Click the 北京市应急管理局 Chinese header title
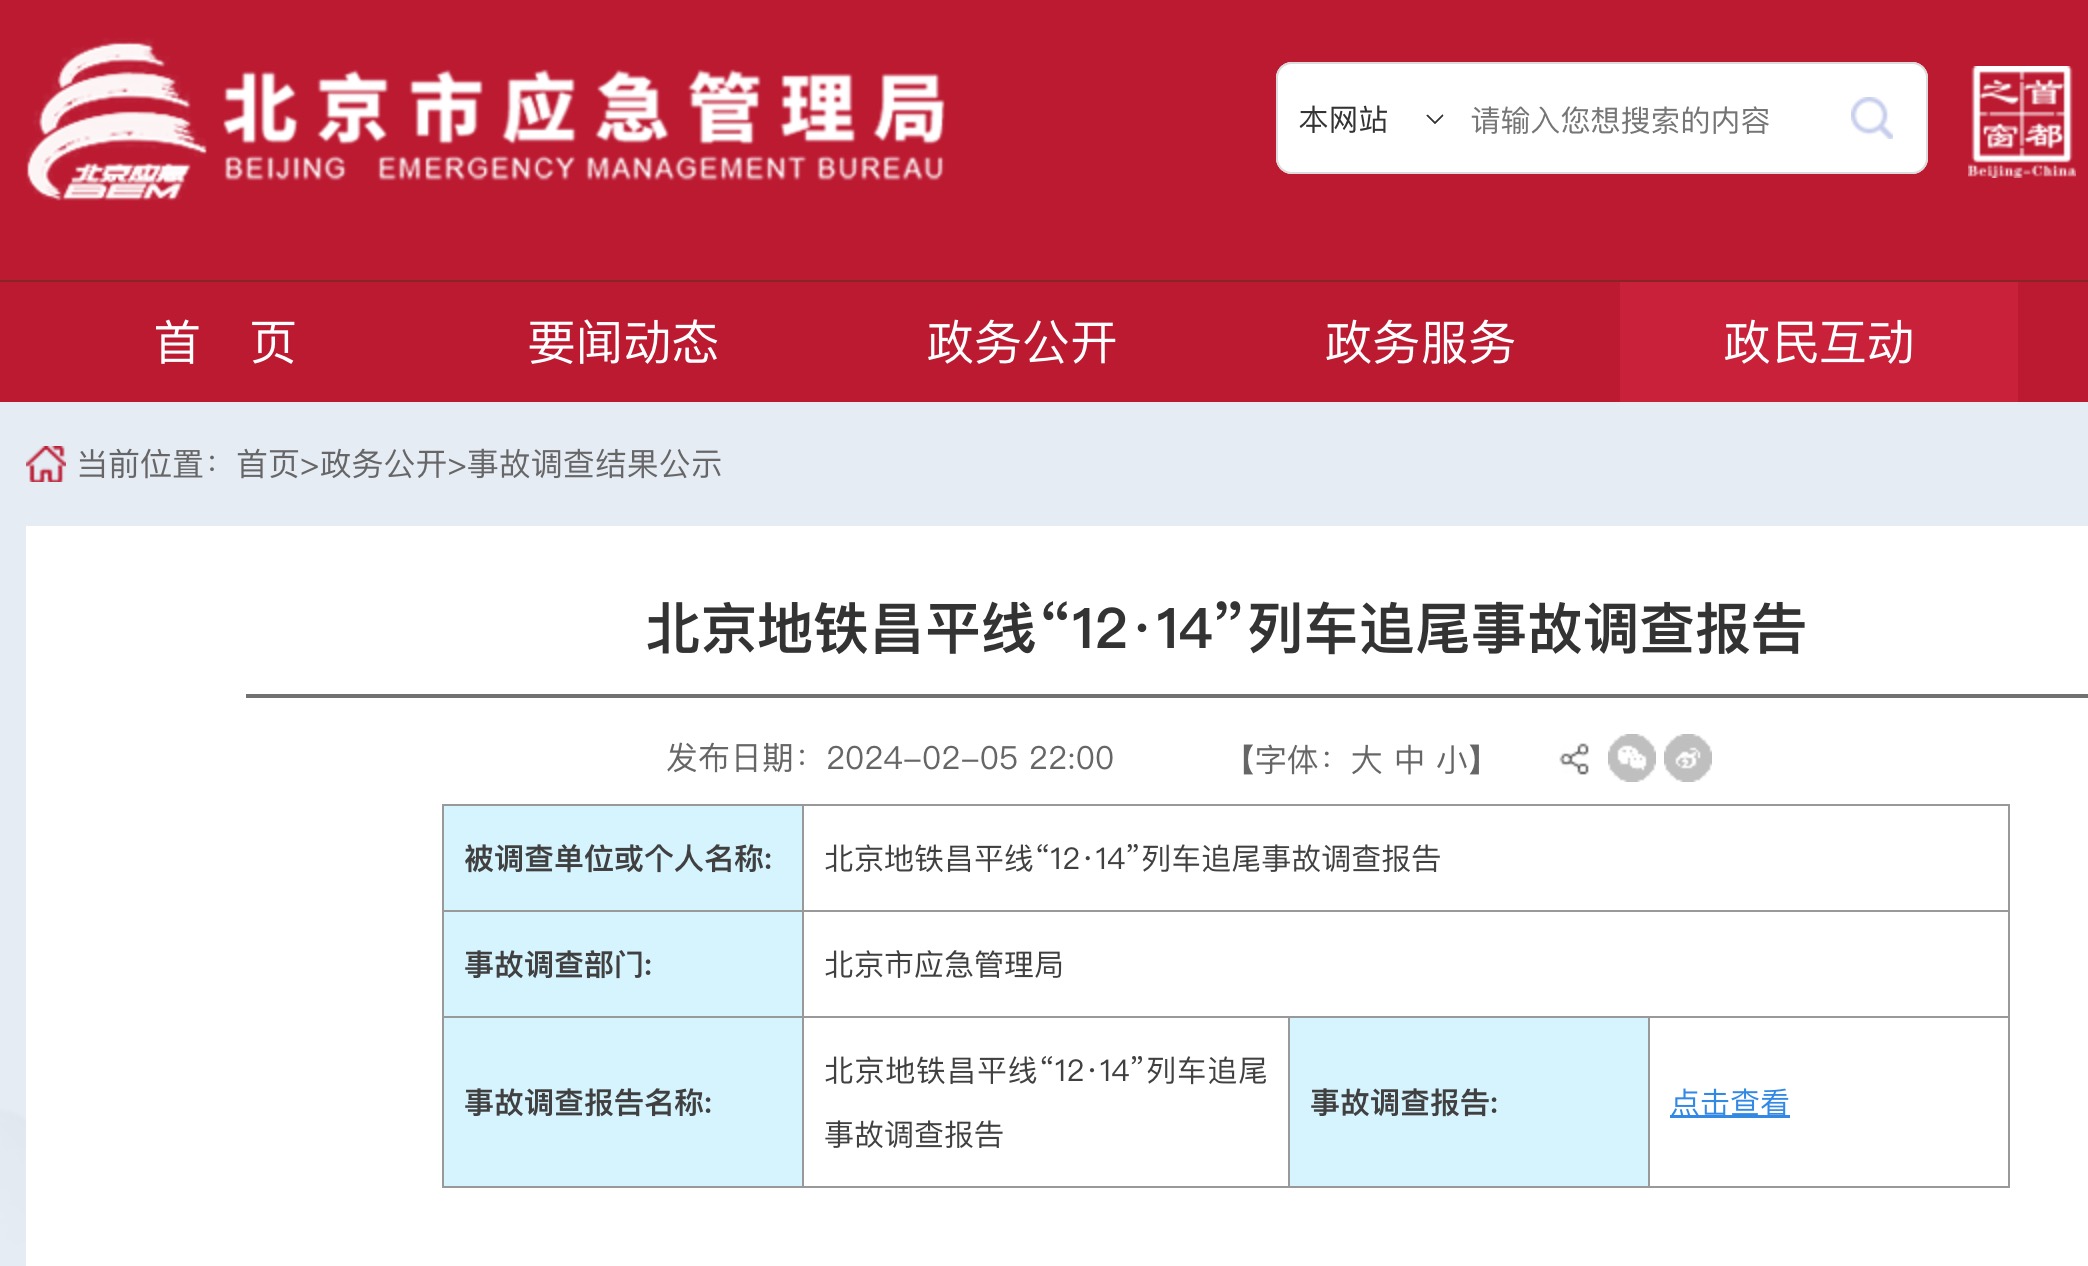The height and width of the screenshot is (1266, 2088). pyautogui.click(x=584, y=108)
